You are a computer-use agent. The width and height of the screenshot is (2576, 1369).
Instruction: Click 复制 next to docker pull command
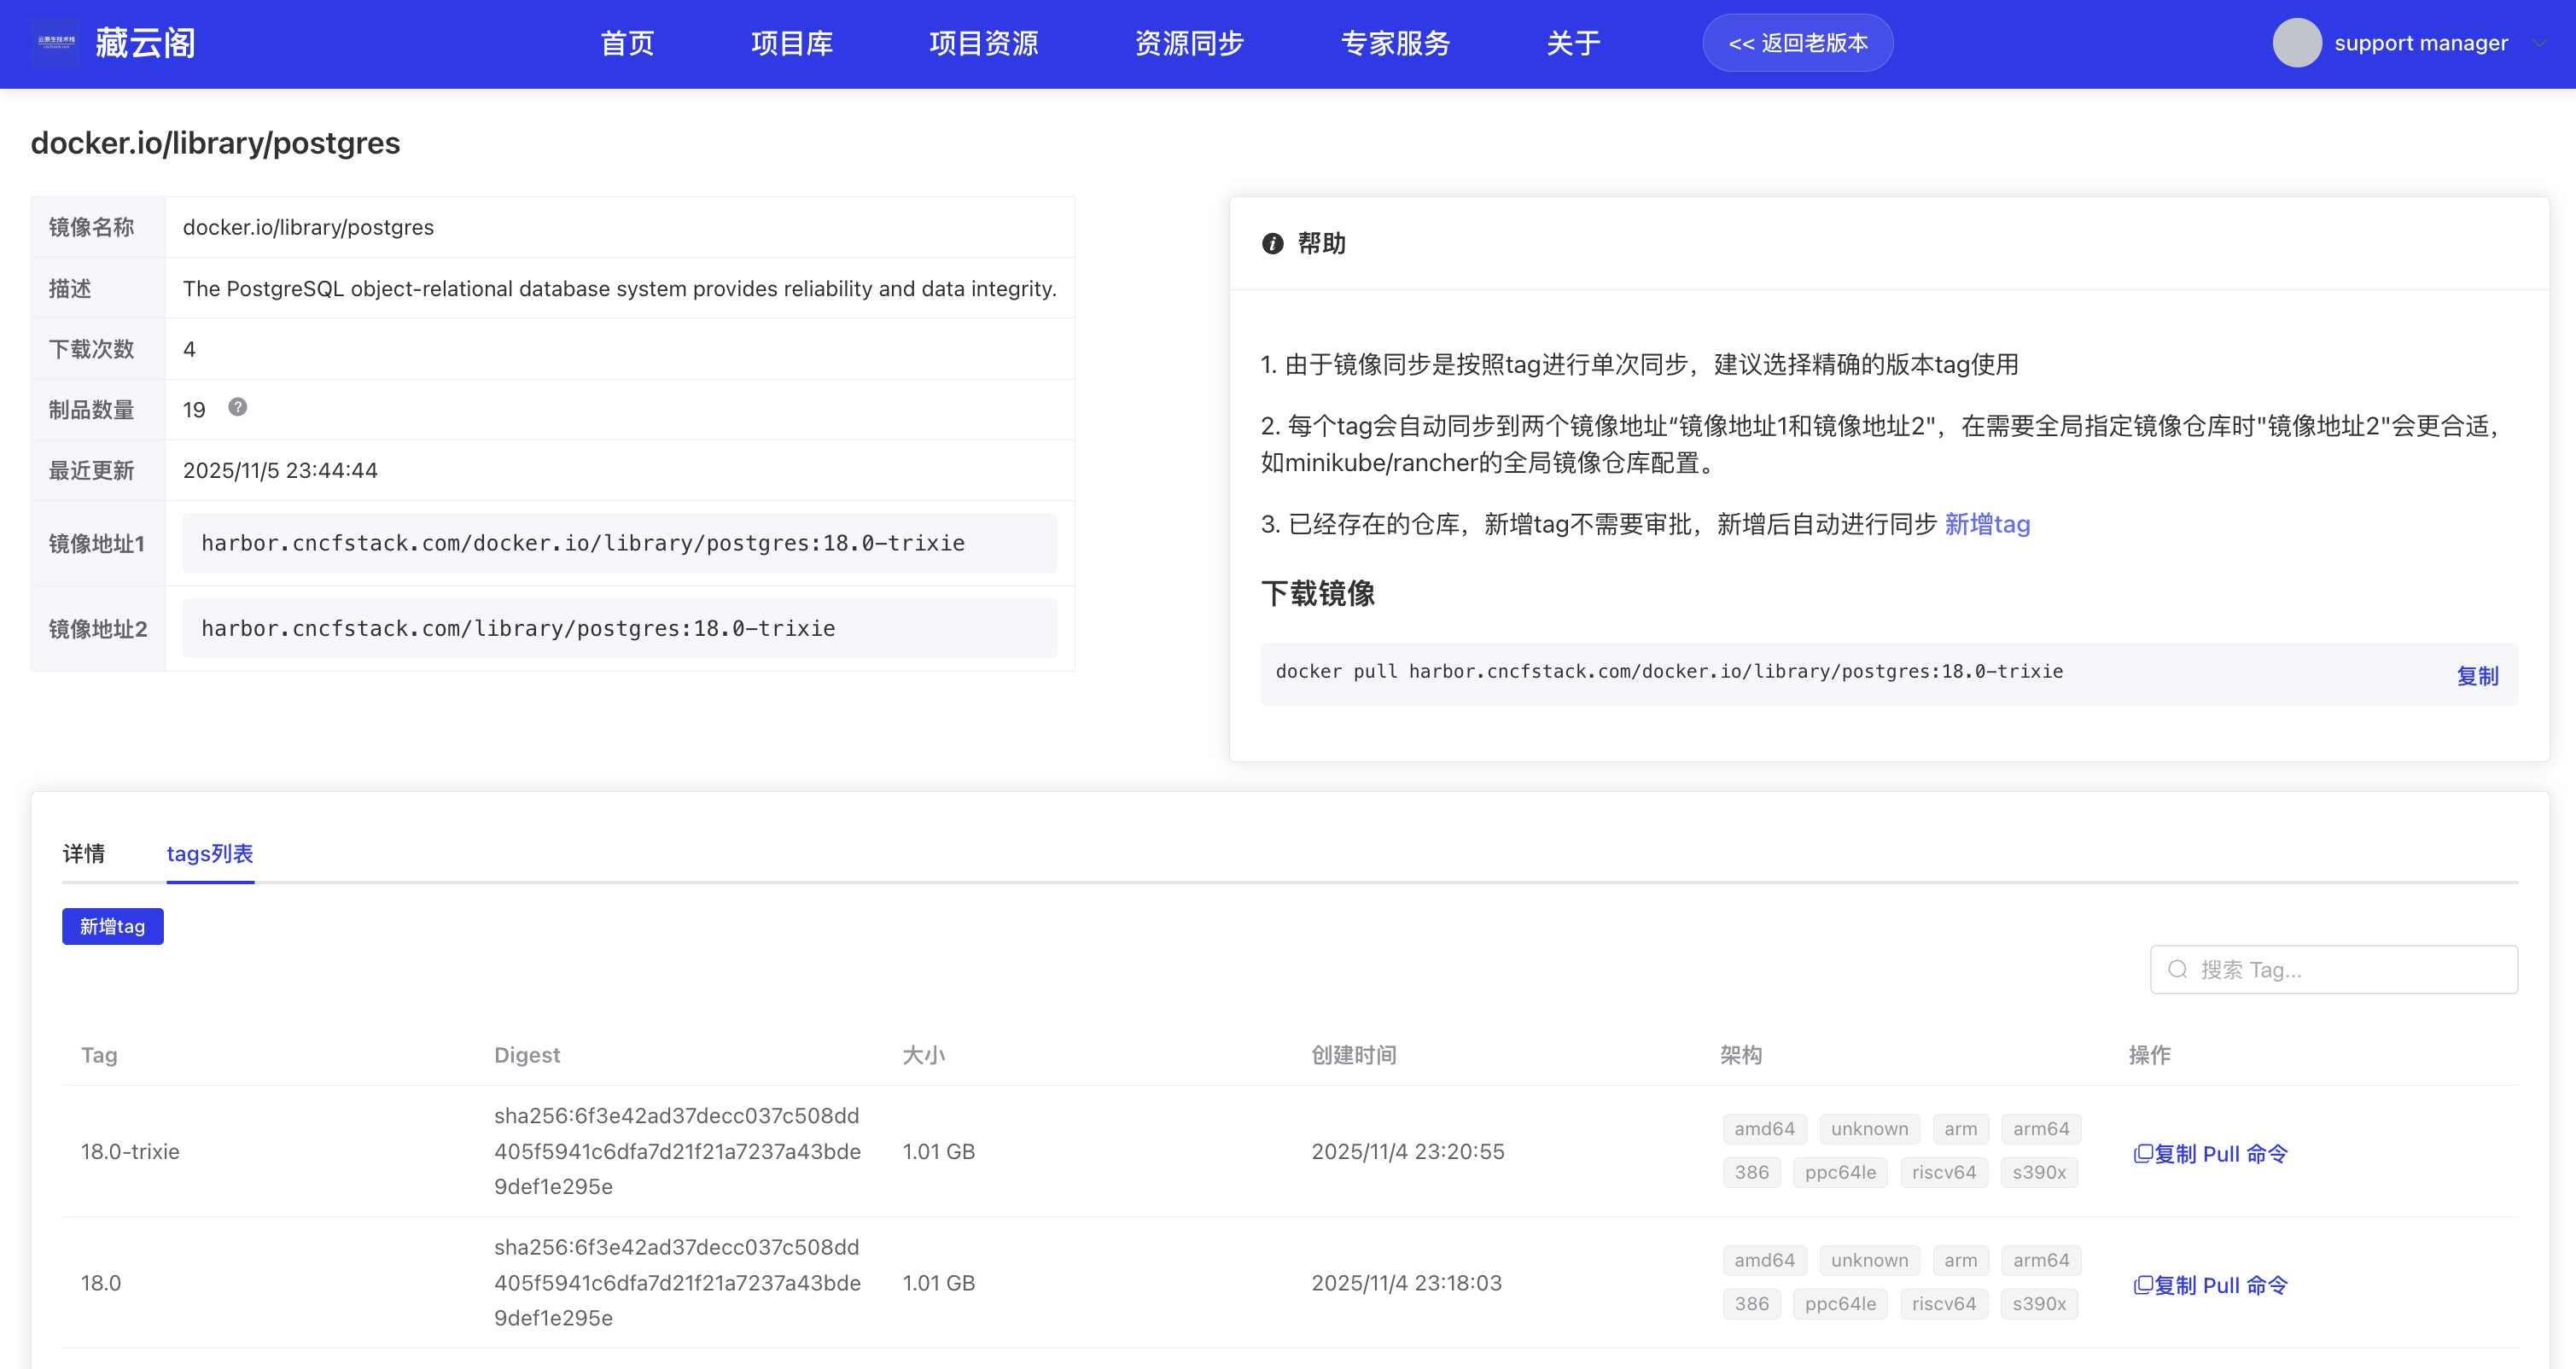[x=2477, y=676]
